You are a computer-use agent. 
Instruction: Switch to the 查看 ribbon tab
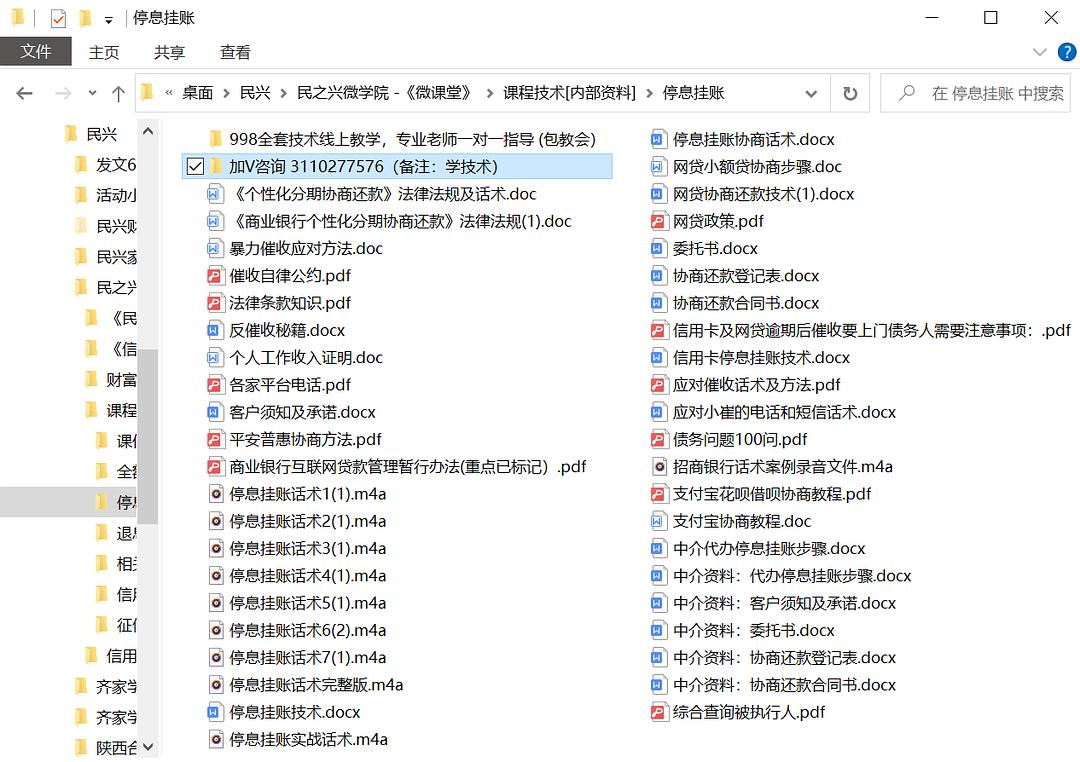coord(234,52)
